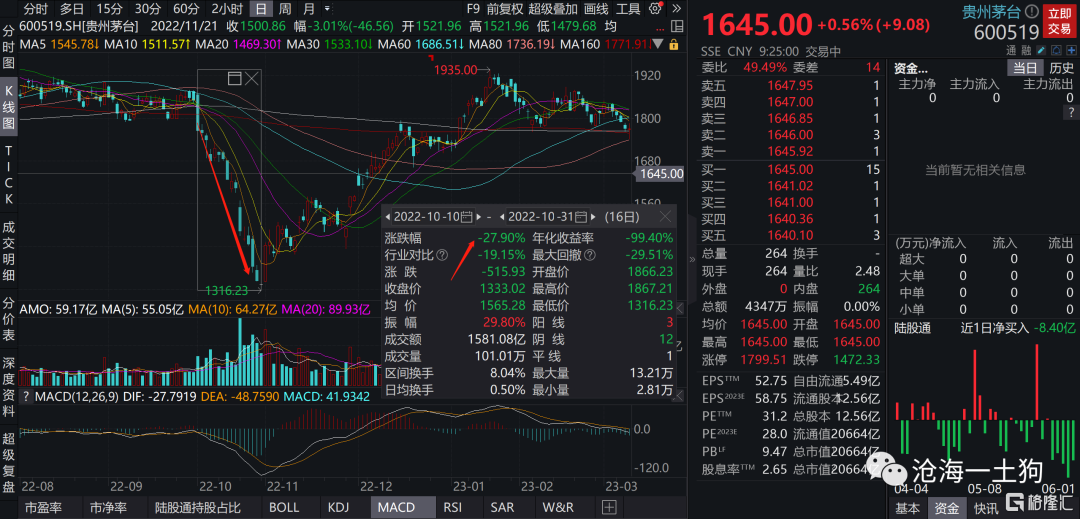
Task: Click the question mark before MACD label
Action: (x=26, y=396)
